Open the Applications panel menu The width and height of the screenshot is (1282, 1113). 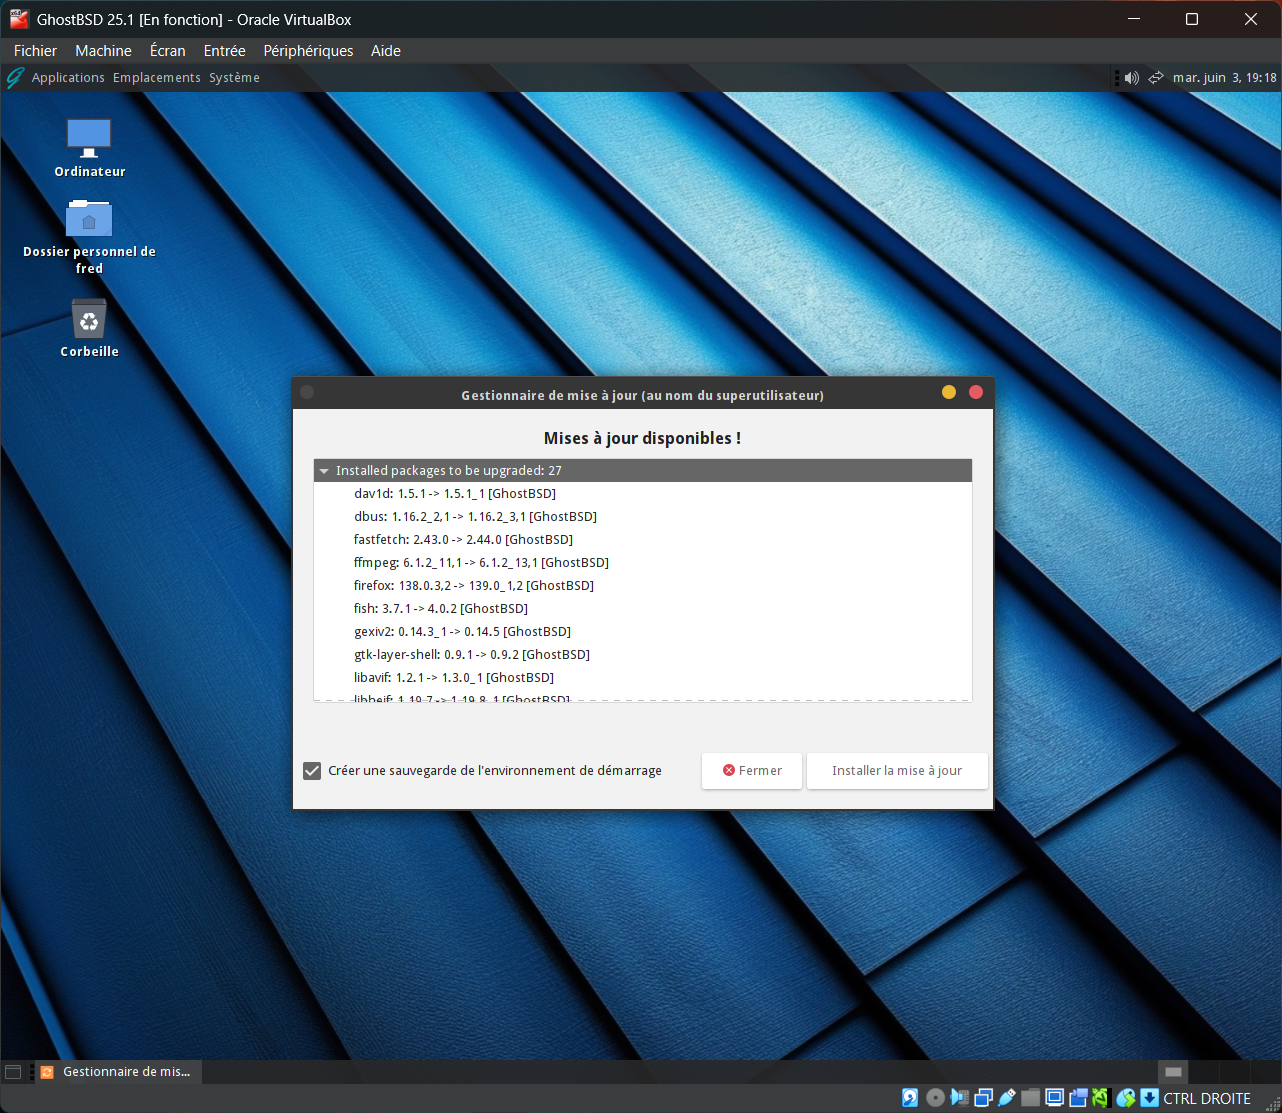(x=68, y=78)
